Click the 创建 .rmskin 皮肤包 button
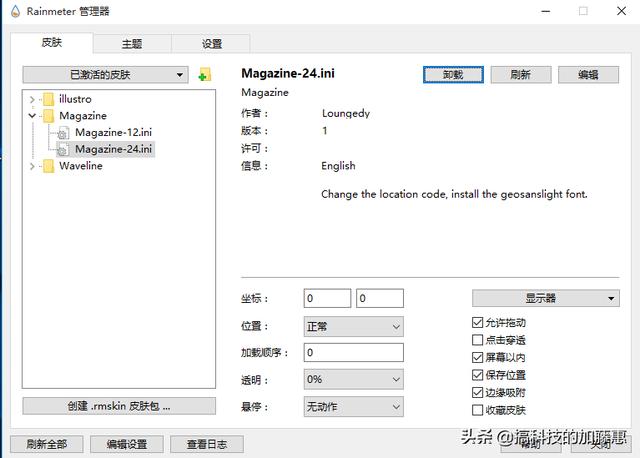The image size is (640, 458). tap(119, 406)
